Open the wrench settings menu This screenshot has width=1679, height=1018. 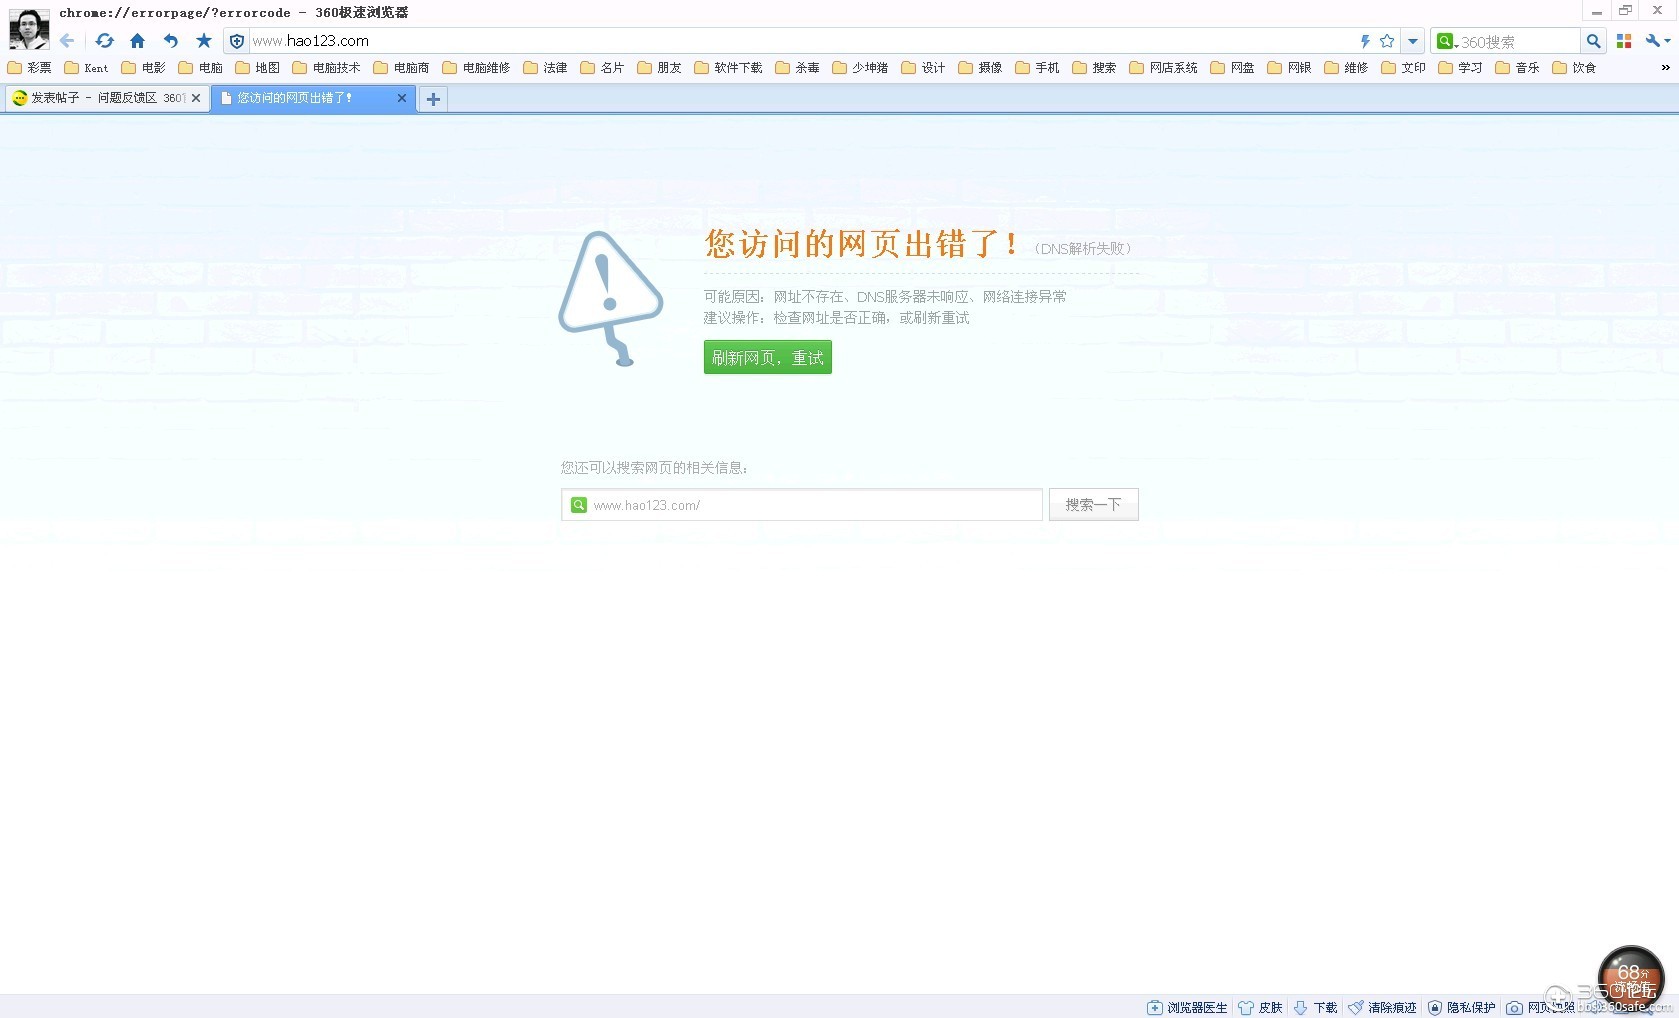click(1657, 41)
